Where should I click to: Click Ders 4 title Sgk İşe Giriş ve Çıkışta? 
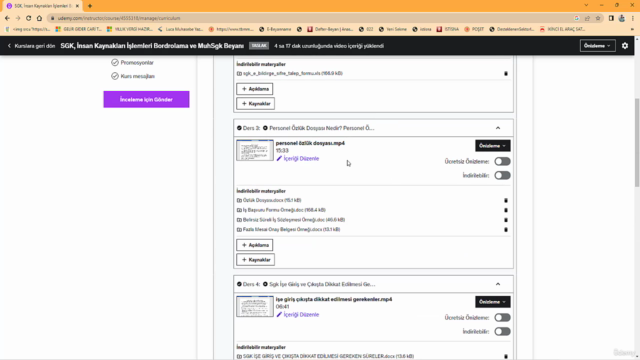tap(322, 284)
